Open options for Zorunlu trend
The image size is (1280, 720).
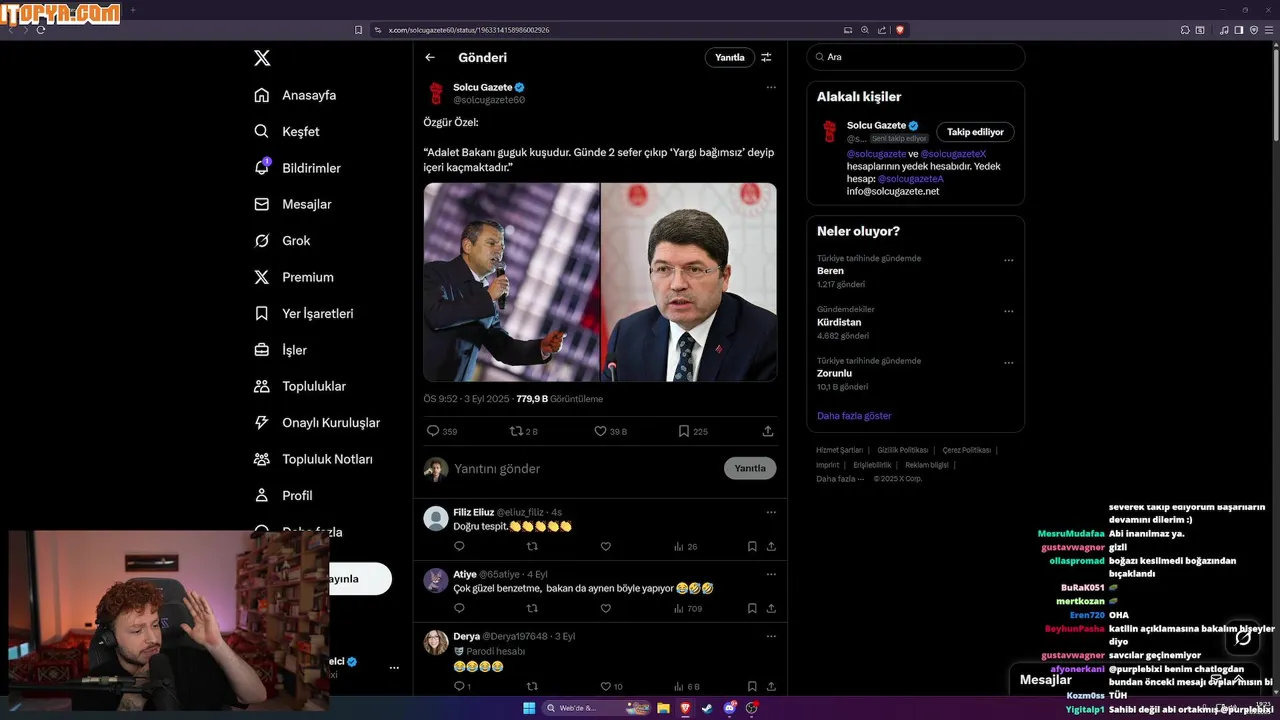[1008, 362]
